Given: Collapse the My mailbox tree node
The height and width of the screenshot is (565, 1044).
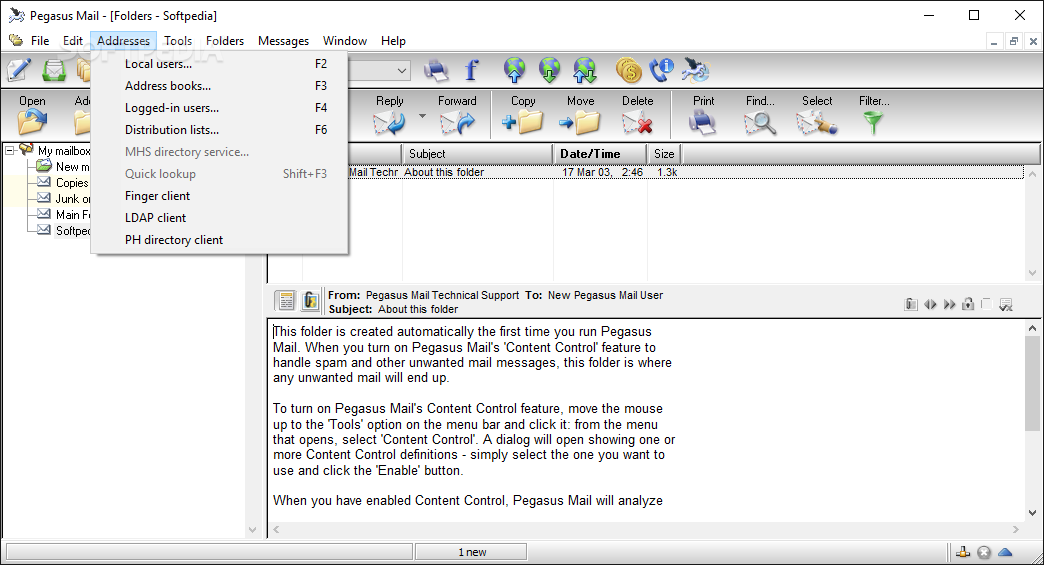Looking at the screenshot, I should point(10,150).
